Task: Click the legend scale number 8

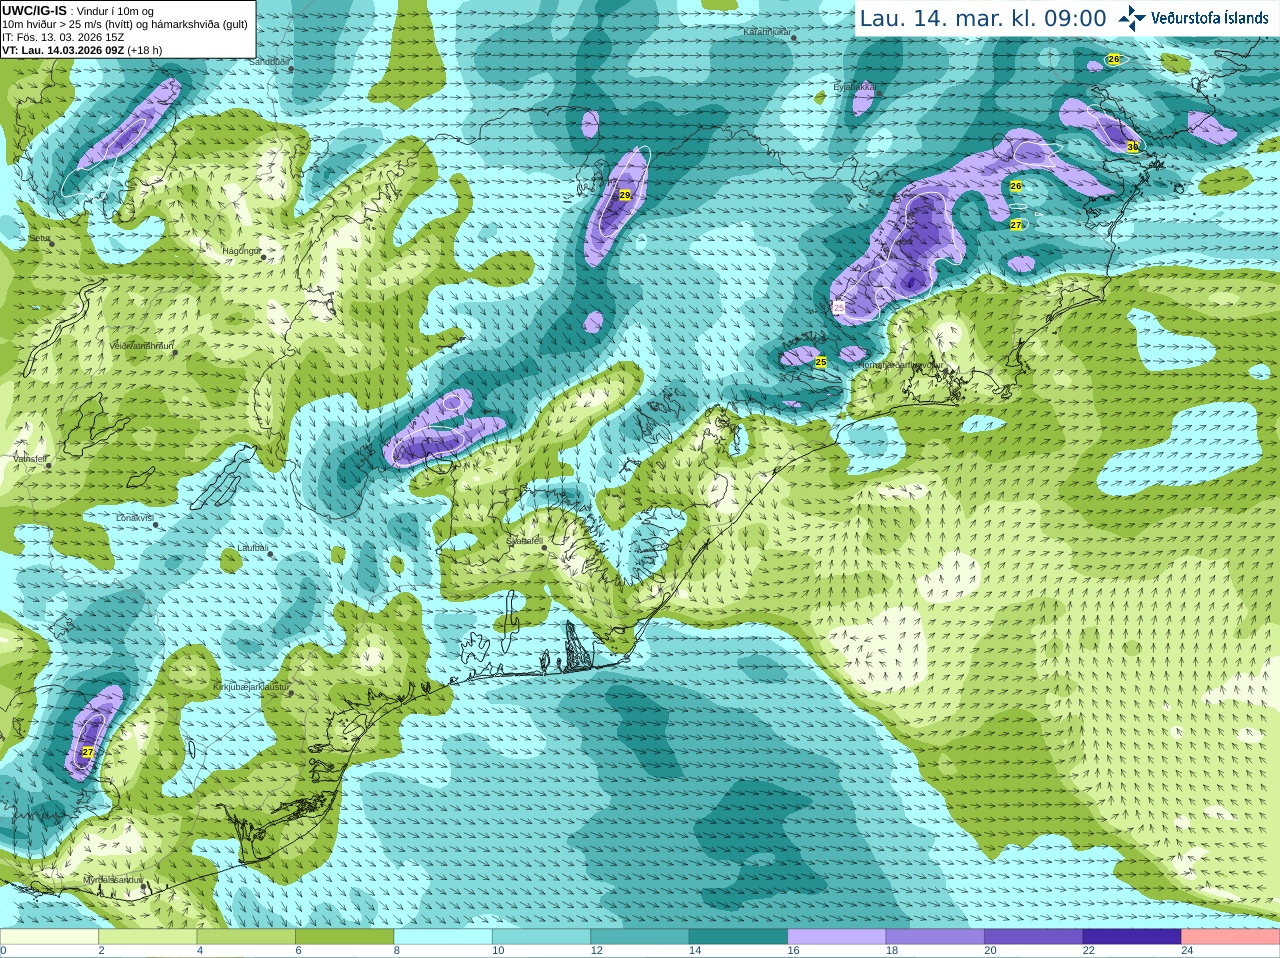Action: [x=397, y=951]
